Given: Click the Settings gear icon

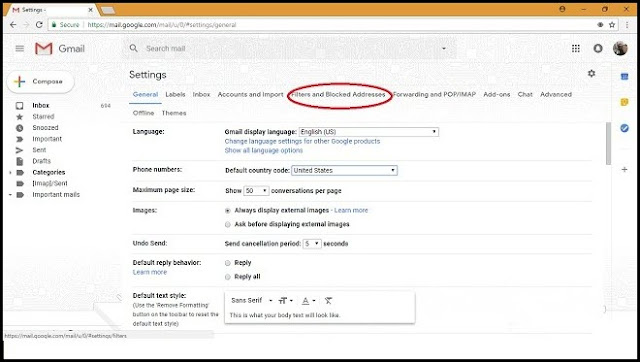Looking at the screenshot, I should point(591,73).
